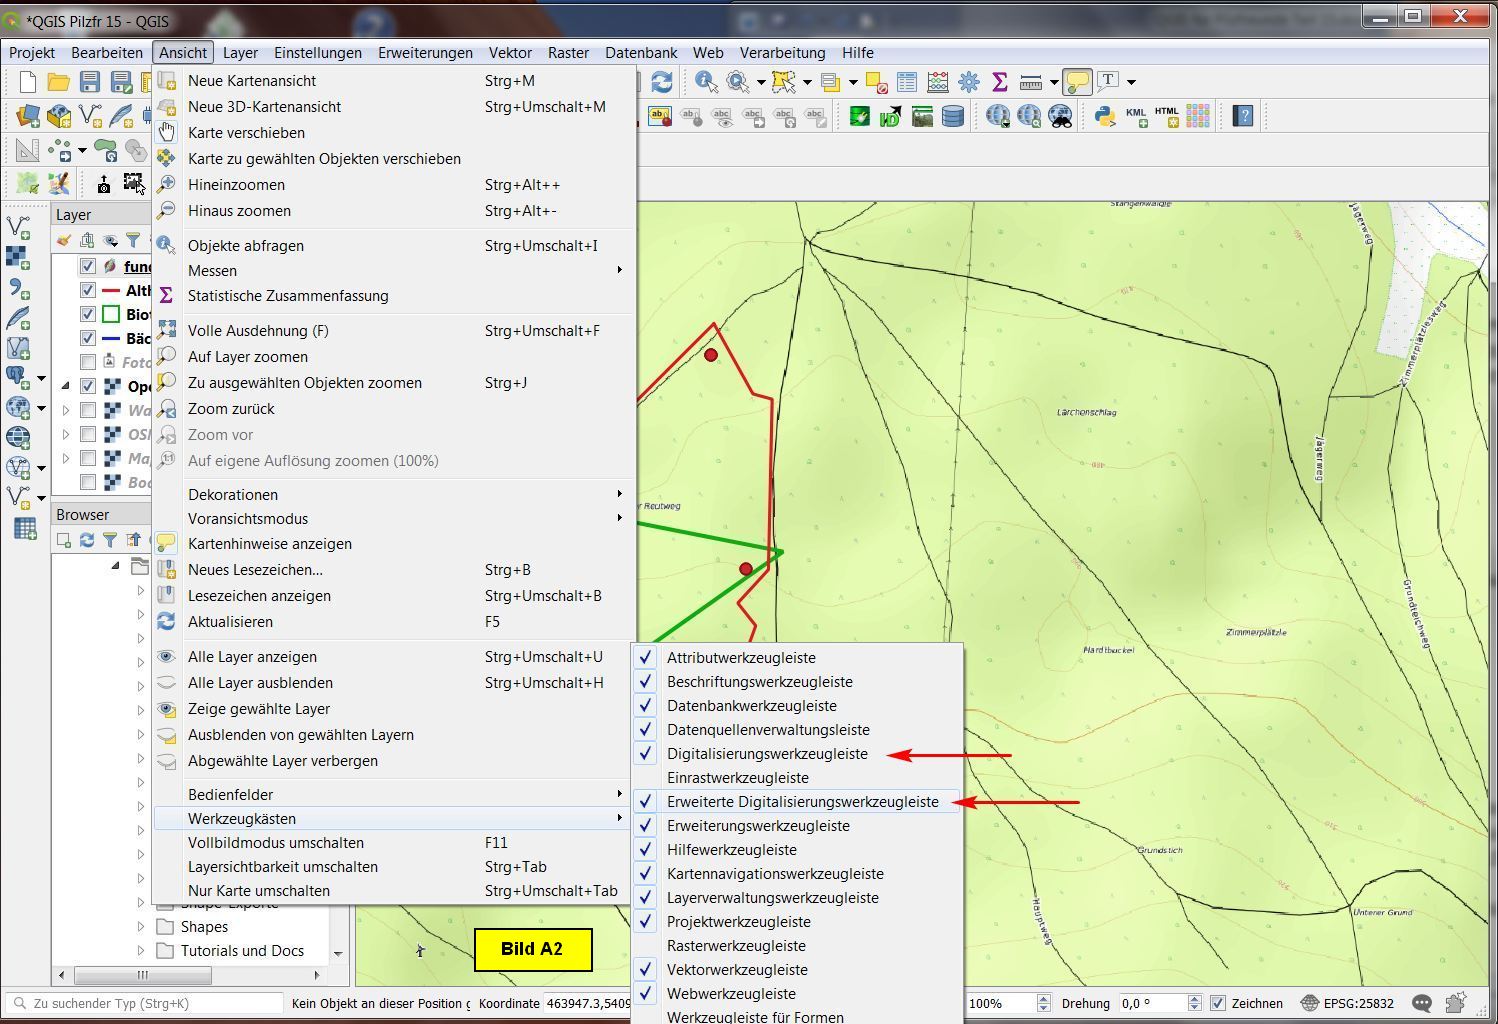Click the Identify Features tool icon
Viewport: 1498px width, 1024px height.
pyautogui.click(x=706, y=82)
